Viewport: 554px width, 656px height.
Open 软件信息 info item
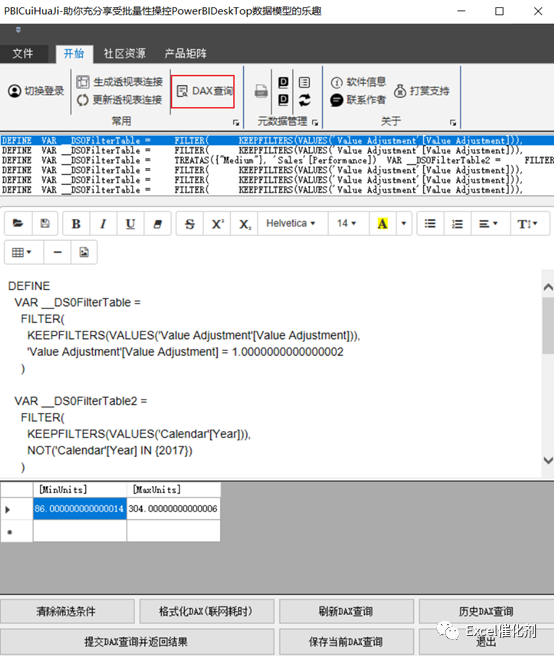(358, 82)
